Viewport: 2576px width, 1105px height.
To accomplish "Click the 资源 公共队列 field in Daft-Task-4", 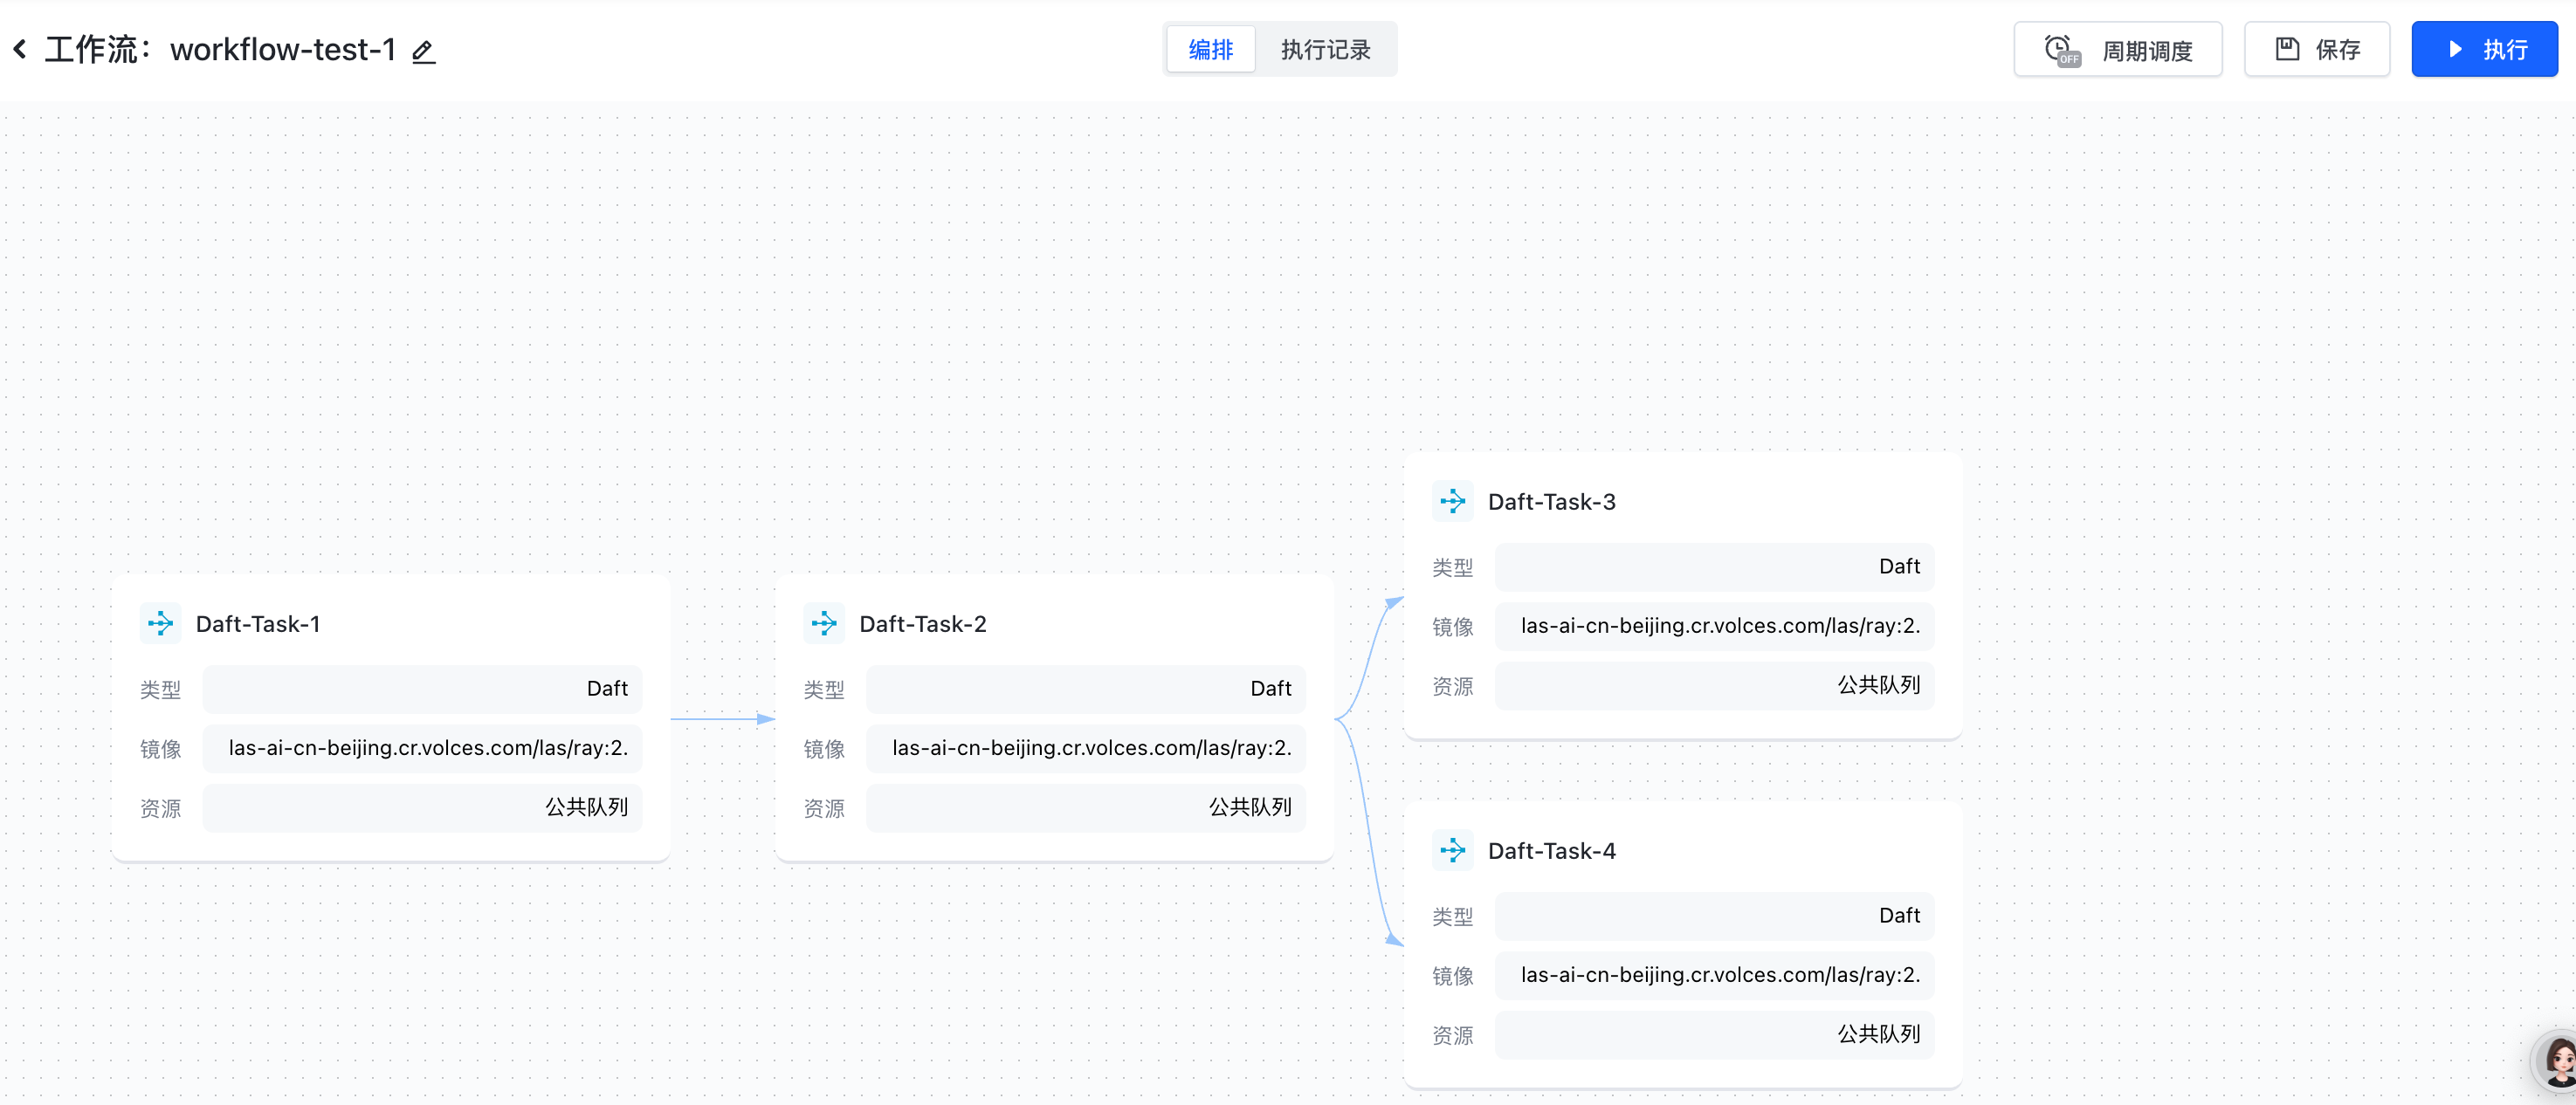I will 1713,1034.
